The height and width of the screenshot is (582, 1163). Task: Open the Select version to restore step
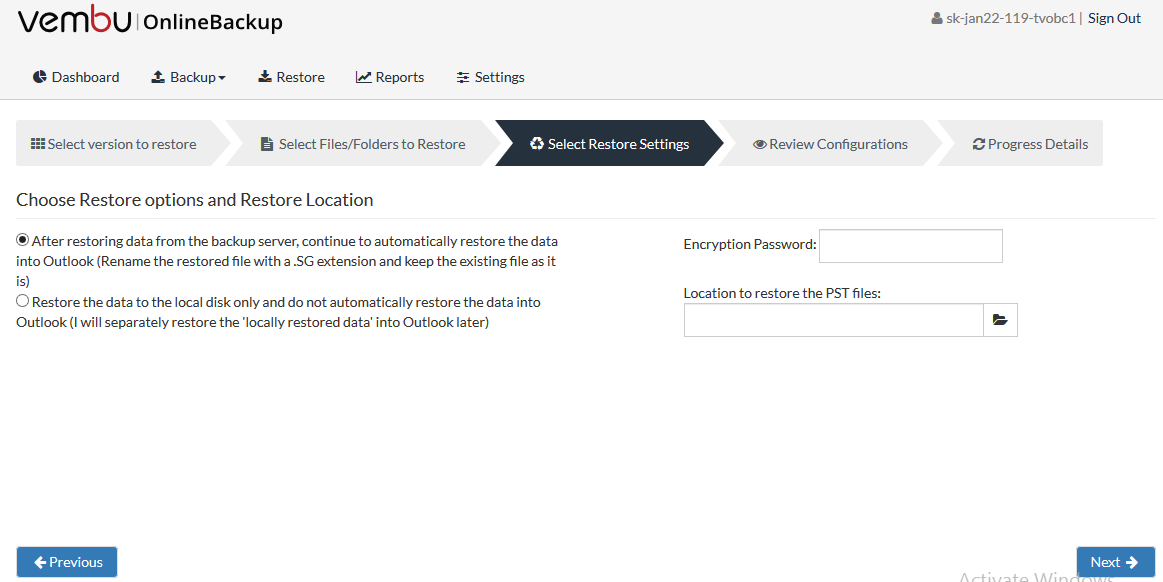point(114,144)
